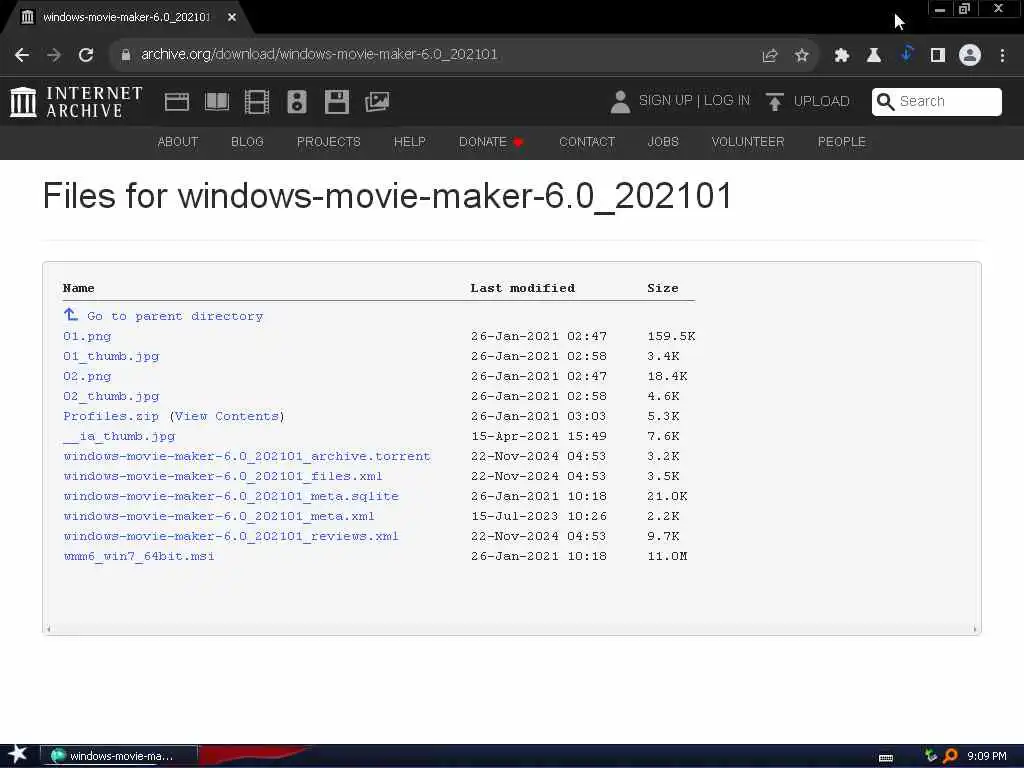Open the Audio speaker icon
The image size is (1024, 768).
[296, 102]
